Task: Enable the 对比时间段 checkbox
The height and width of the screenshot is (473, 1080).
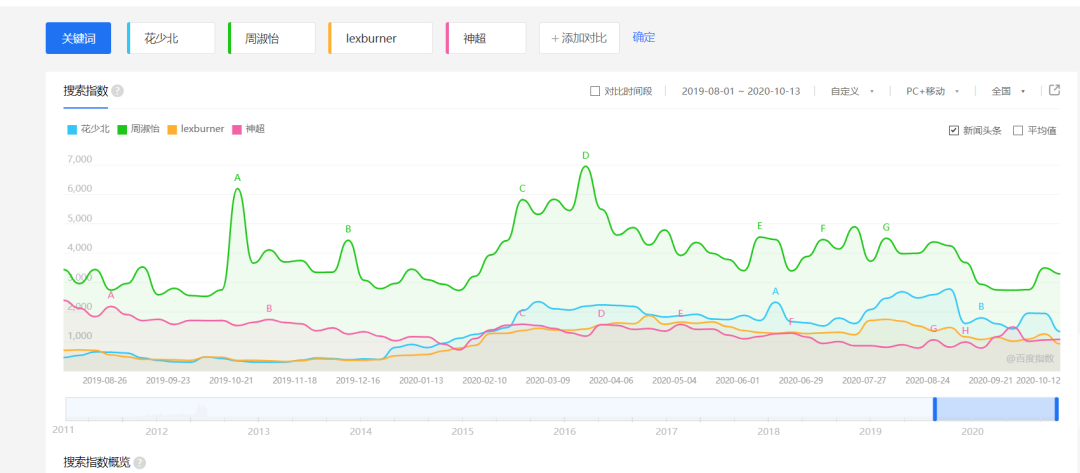Action: point(596,91)
